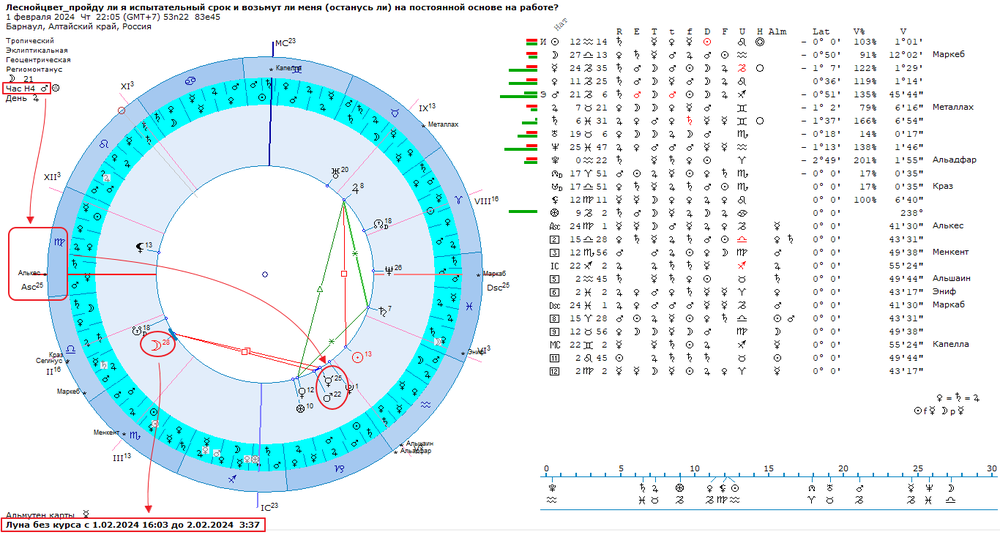The image size is (1000, 535).
Task: Click the 'Час H4' planetary hour label
Action: 20,89
